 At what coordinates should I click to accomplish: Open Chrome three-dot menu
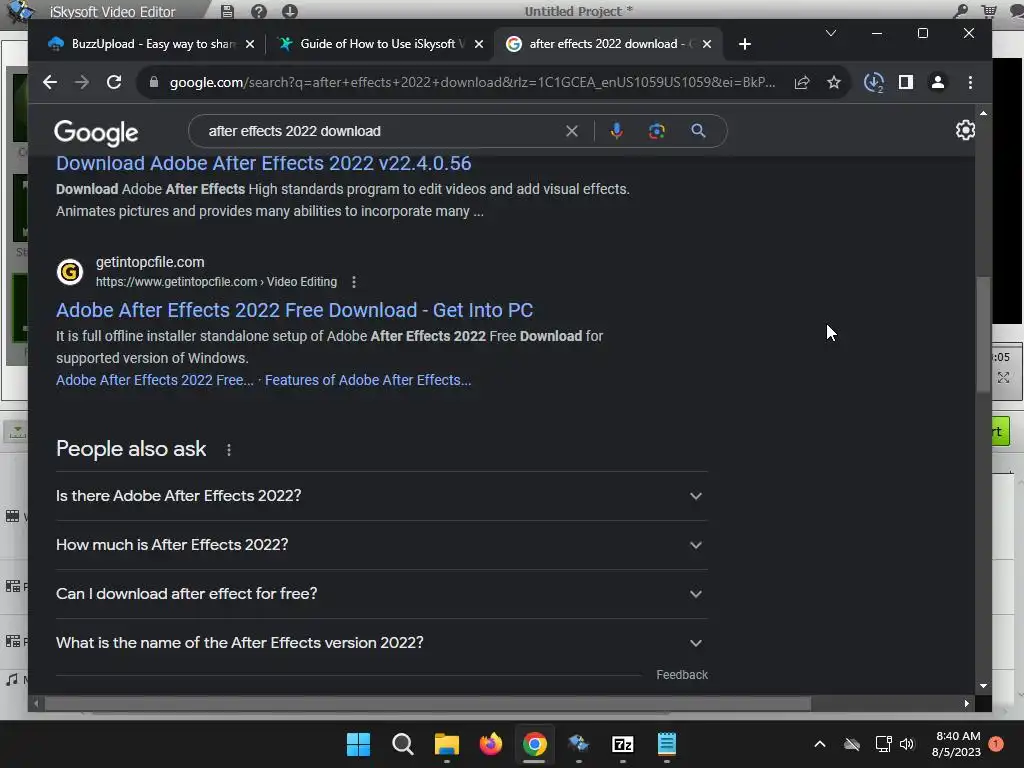point(970,82)
